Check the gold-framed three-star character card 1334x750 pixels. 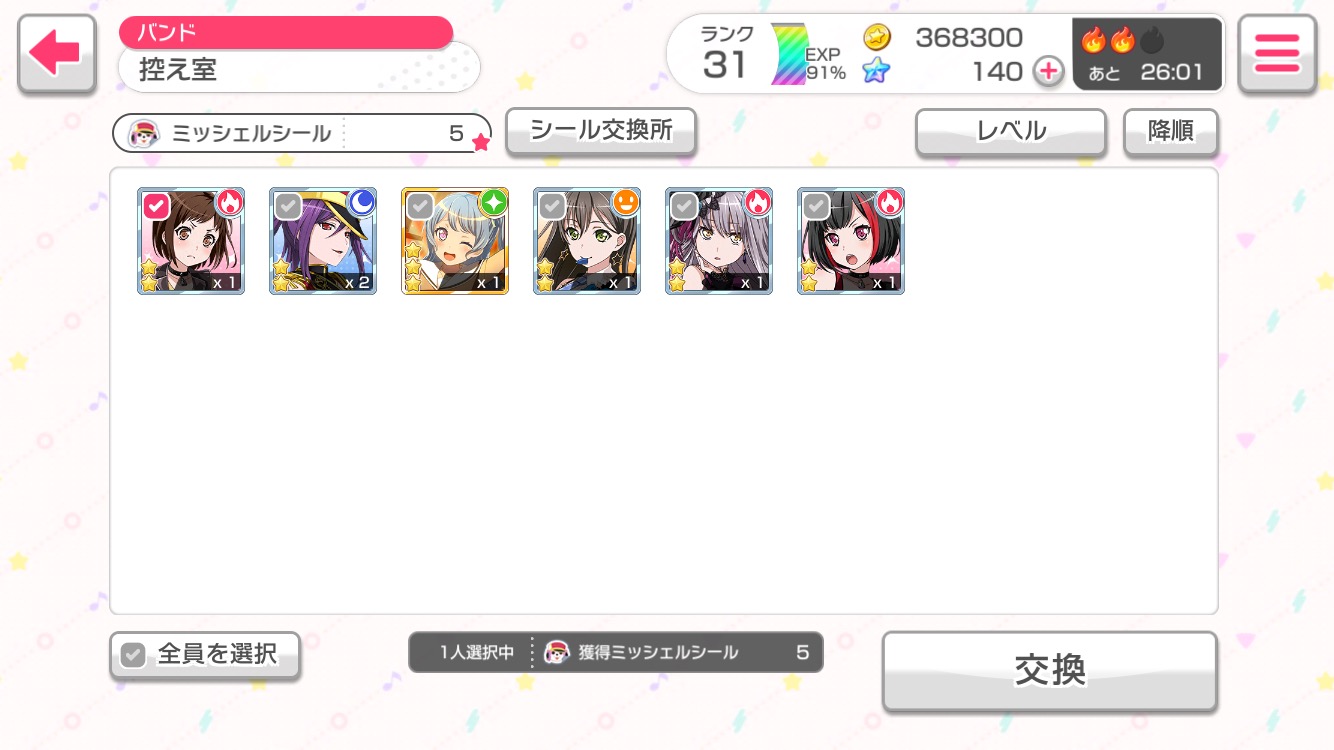click(x=455, y=241)
